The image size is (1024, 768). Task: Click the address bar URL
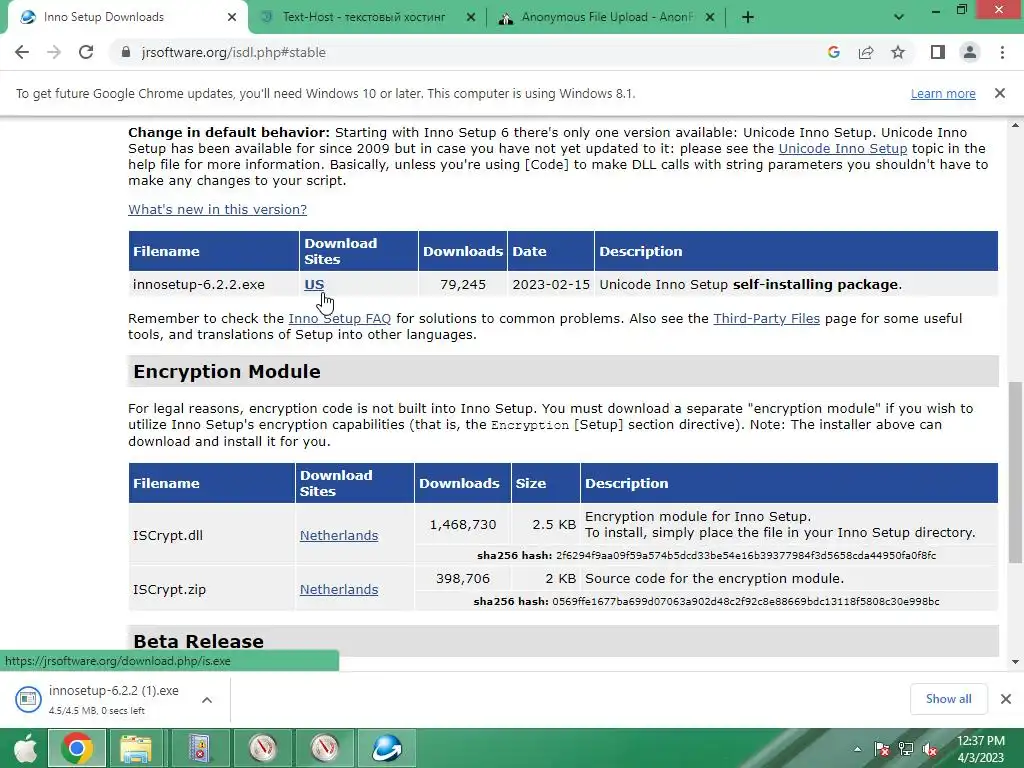coord(233,52)
